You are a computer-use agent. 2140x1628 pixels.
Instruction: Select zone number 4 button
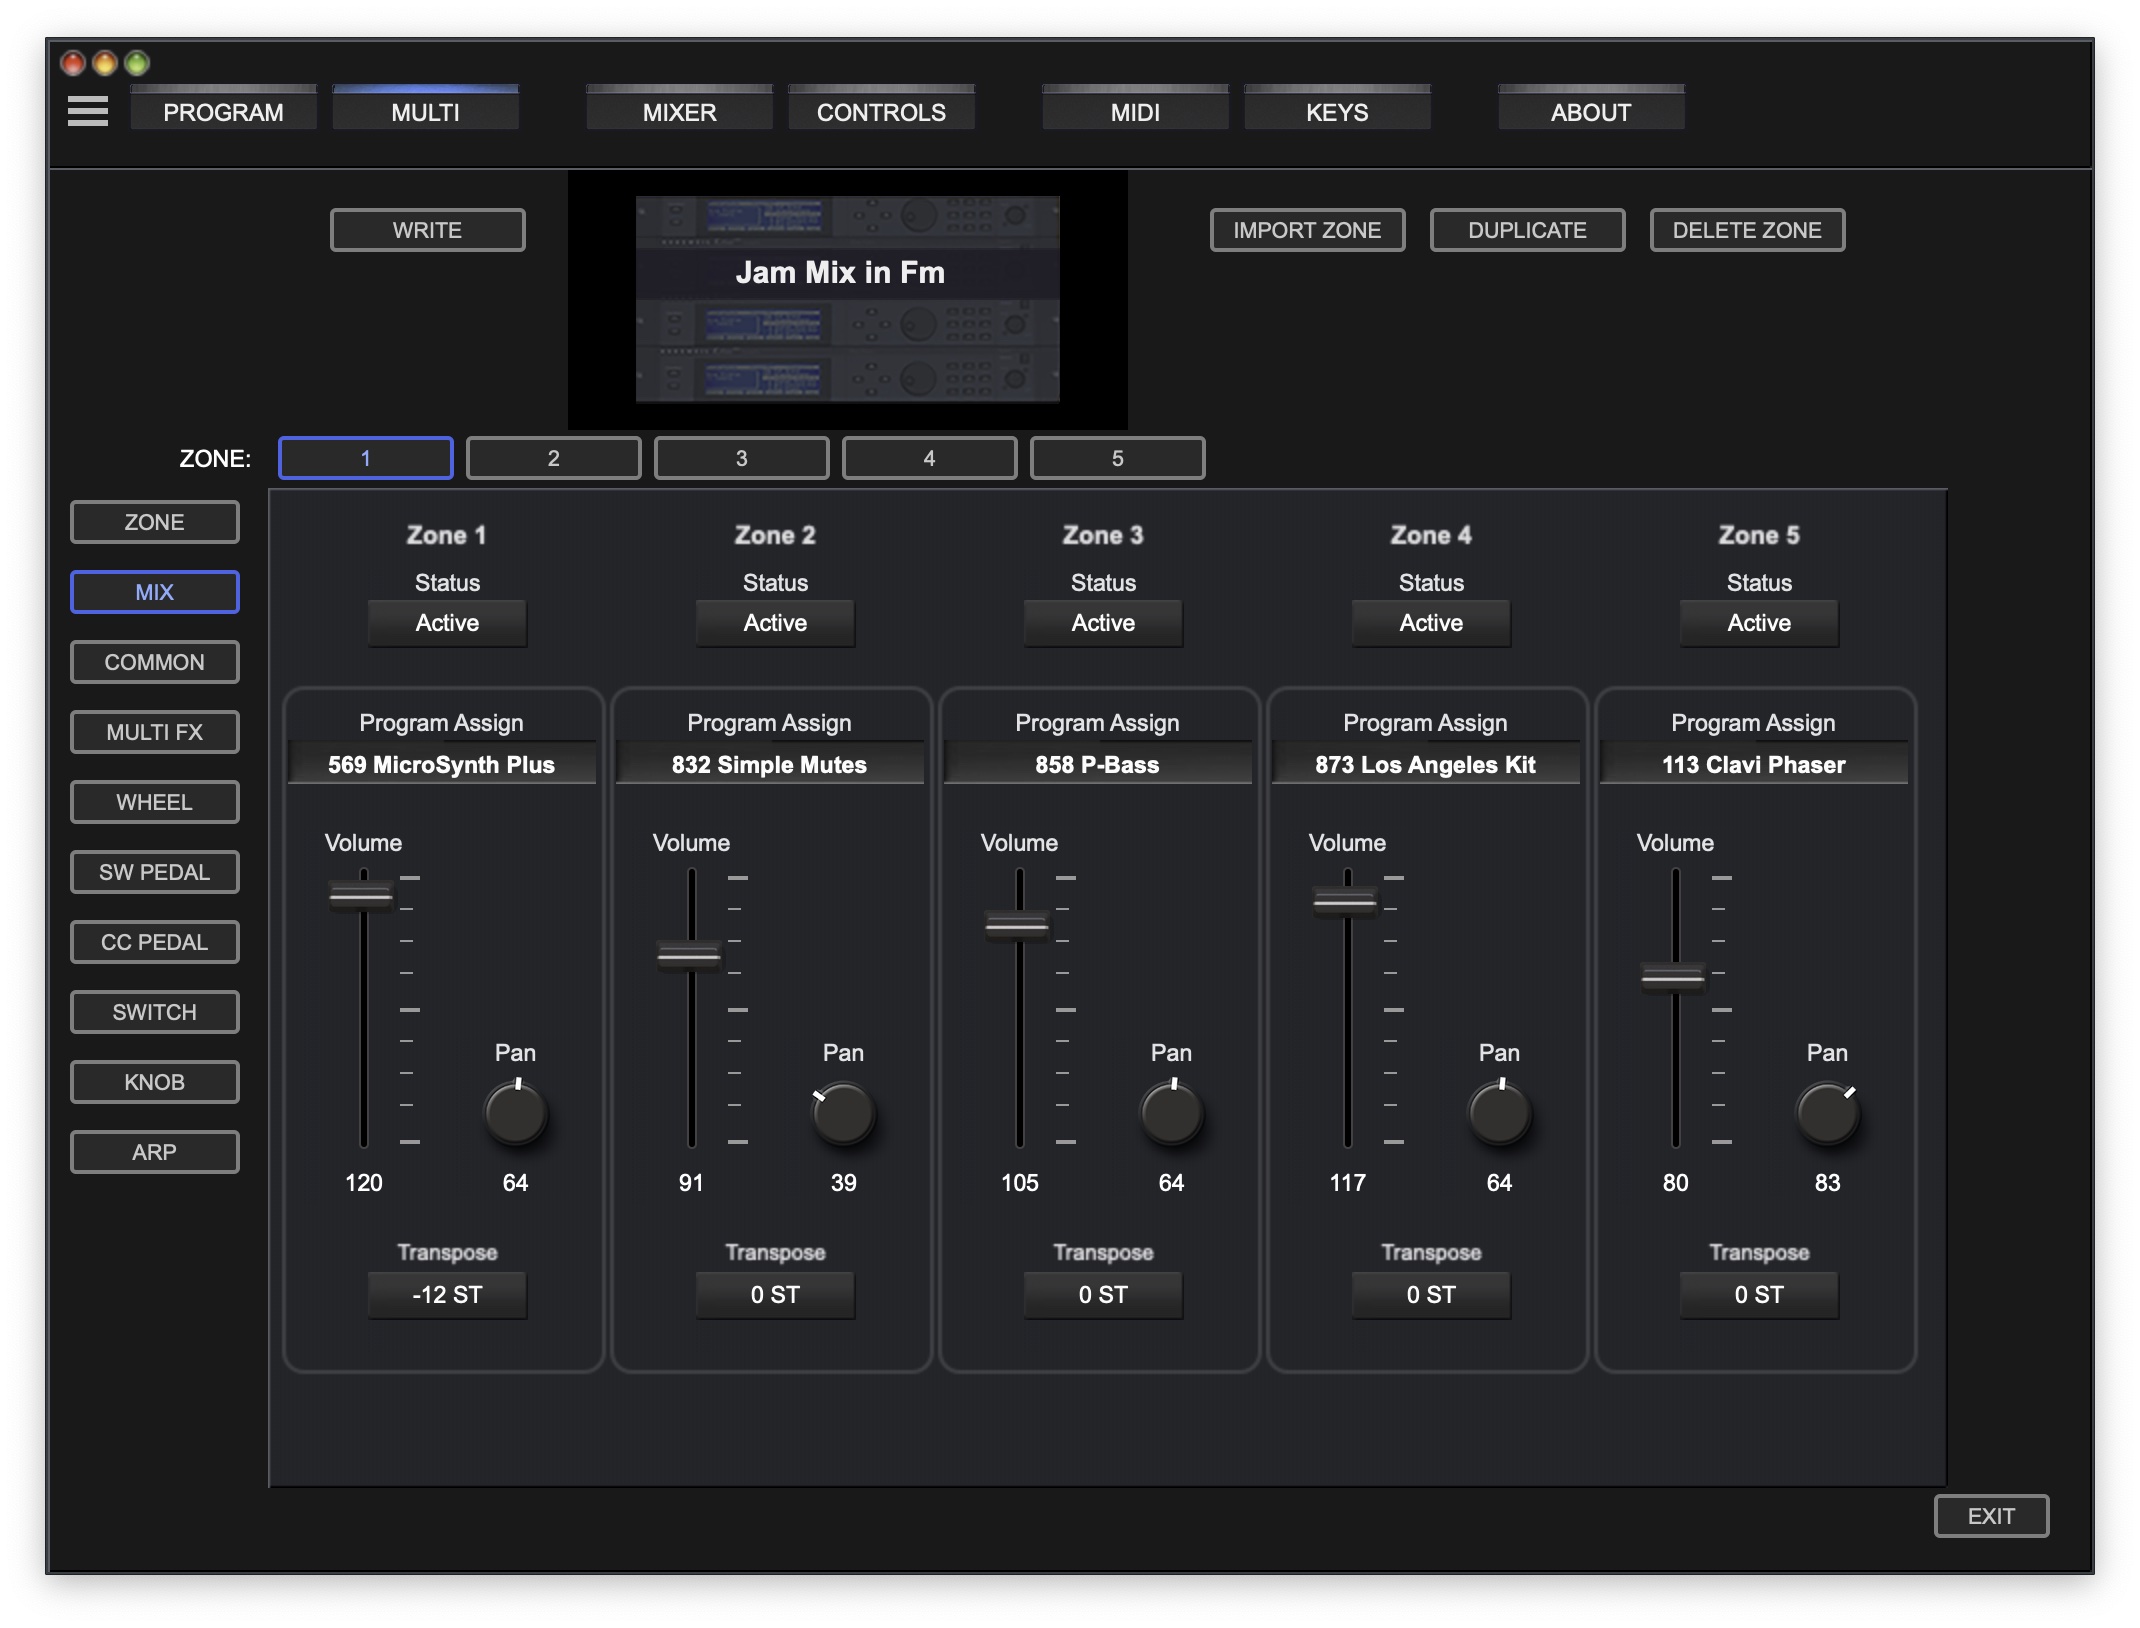pos(929,458)
